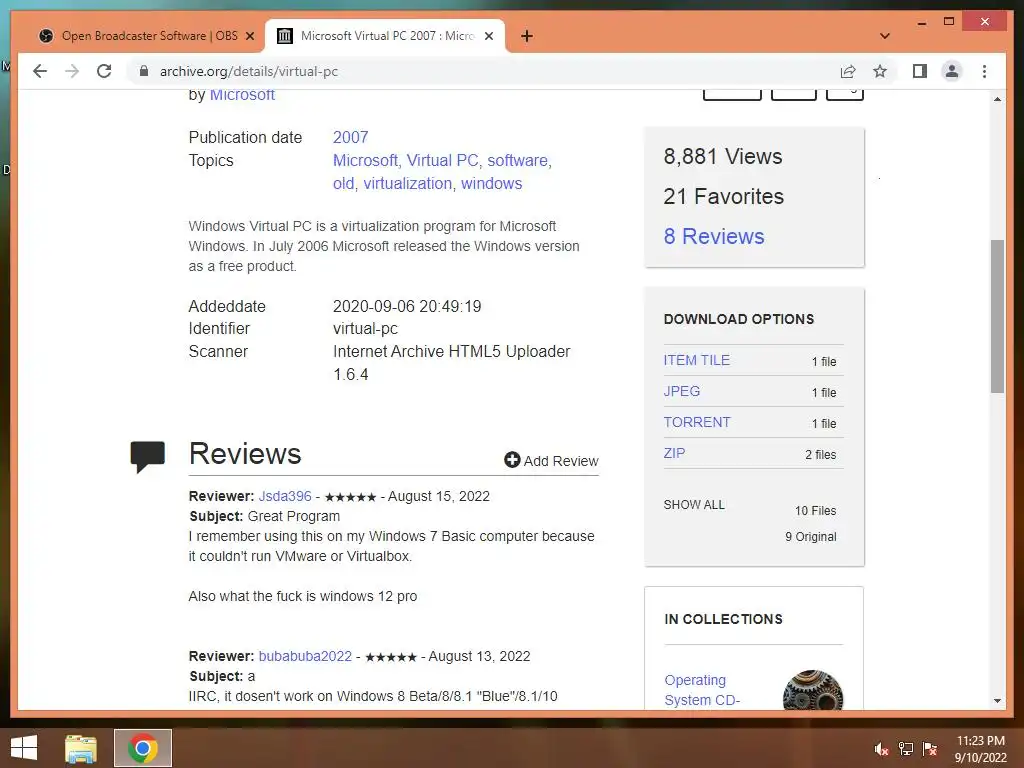Open the network tray icon
The height and width of the screenshot is (768, 1024).
[x=906, y=749]
